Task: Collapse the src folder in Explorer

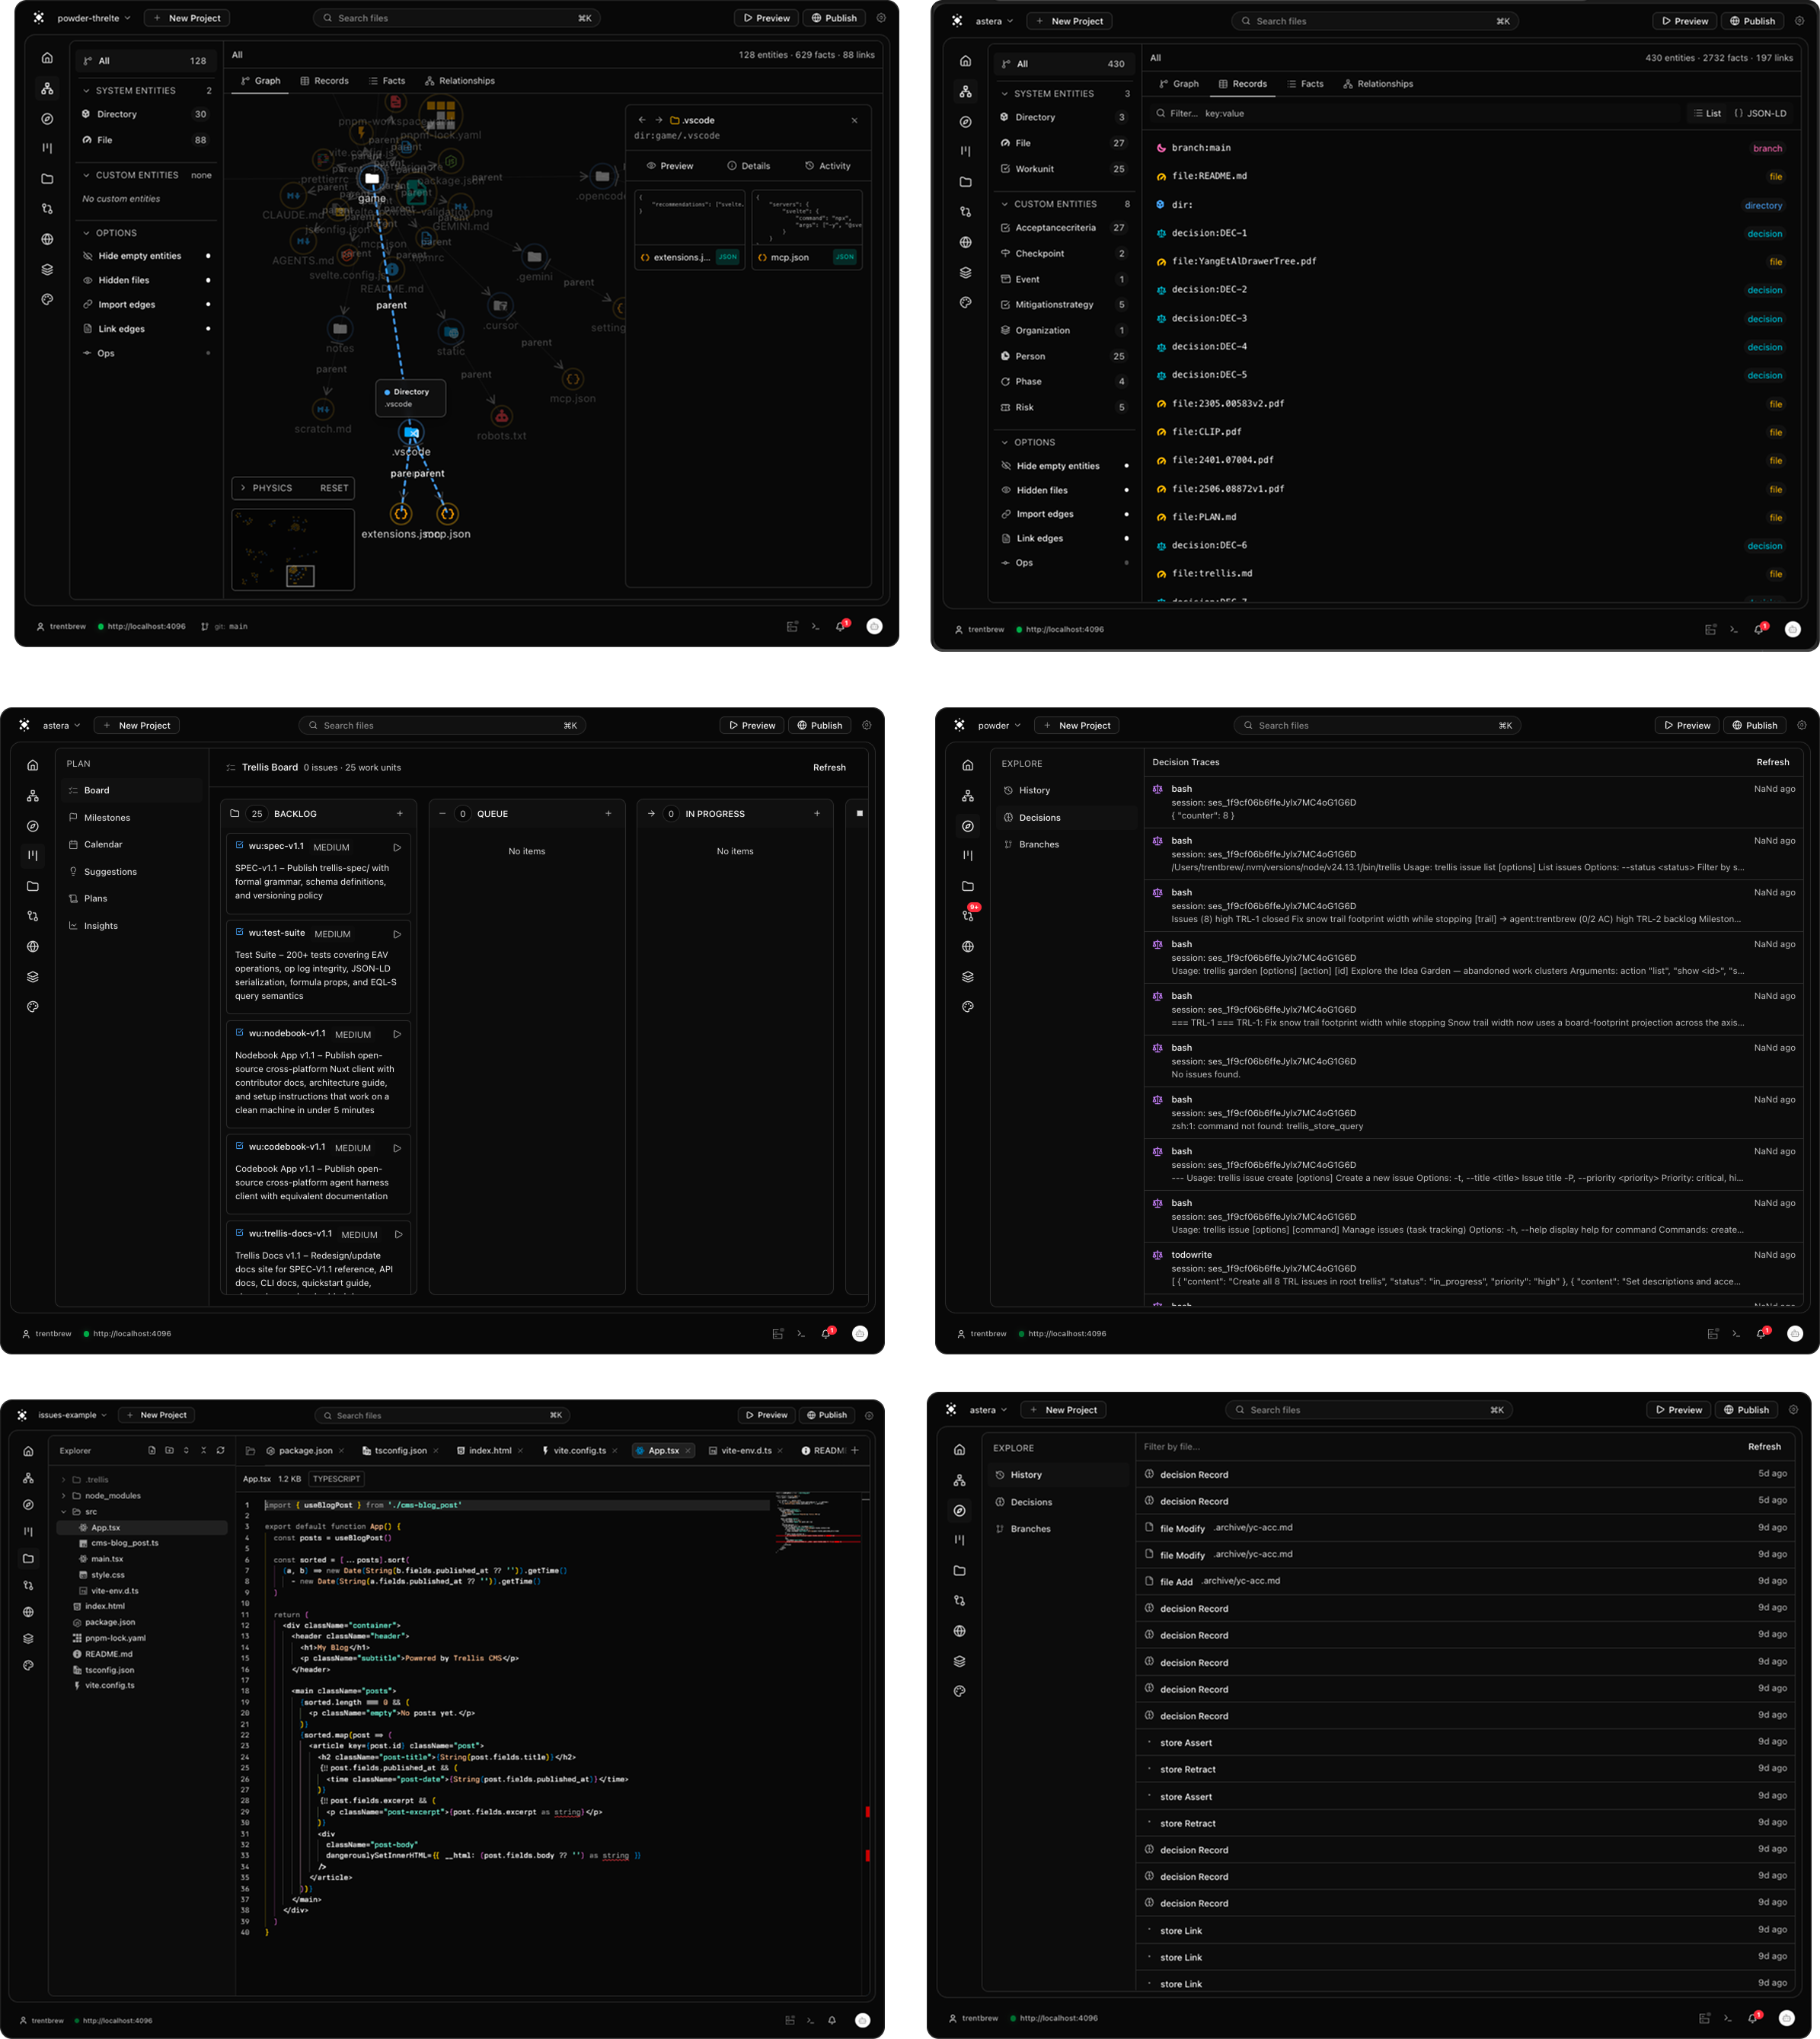Action: click(x=64, y=1512)
